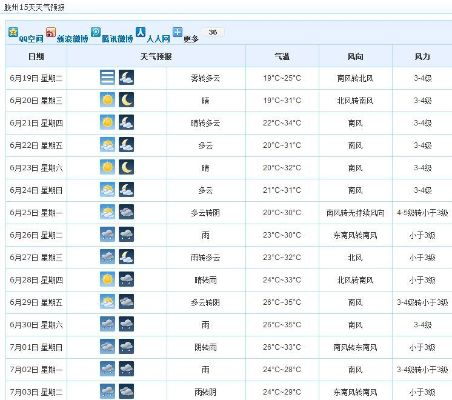This screenshot has height=400, width=452.
Task: Select the 天气预报 column header
Action: pos(156,57)
